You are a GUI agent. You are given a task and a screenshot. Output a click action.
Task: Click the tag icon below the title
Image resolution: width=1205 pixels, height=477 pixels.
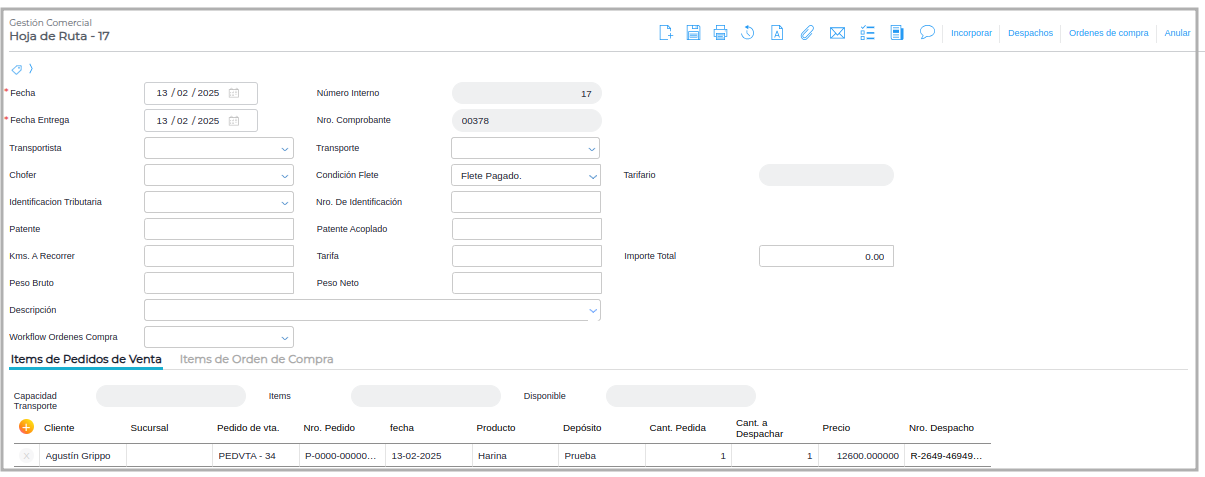pyautogui.click(x=17, y=69)
